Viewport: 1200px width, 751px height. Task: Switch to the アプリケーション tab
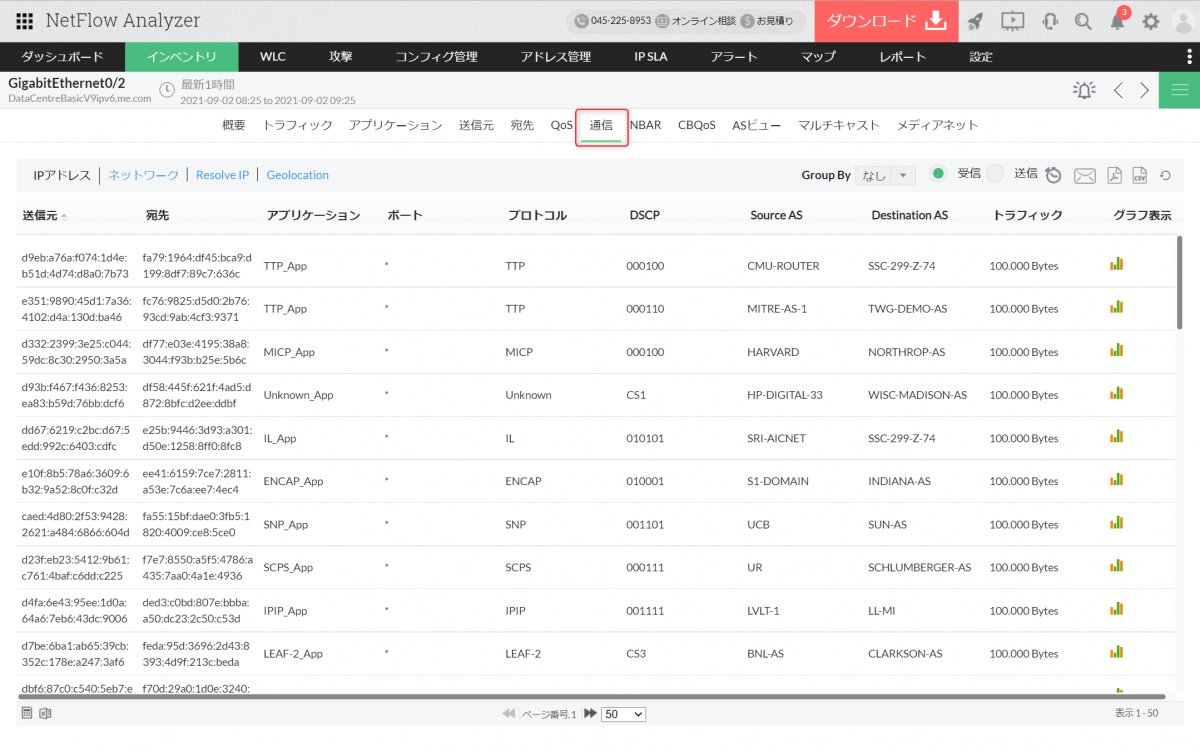(395, 125)
